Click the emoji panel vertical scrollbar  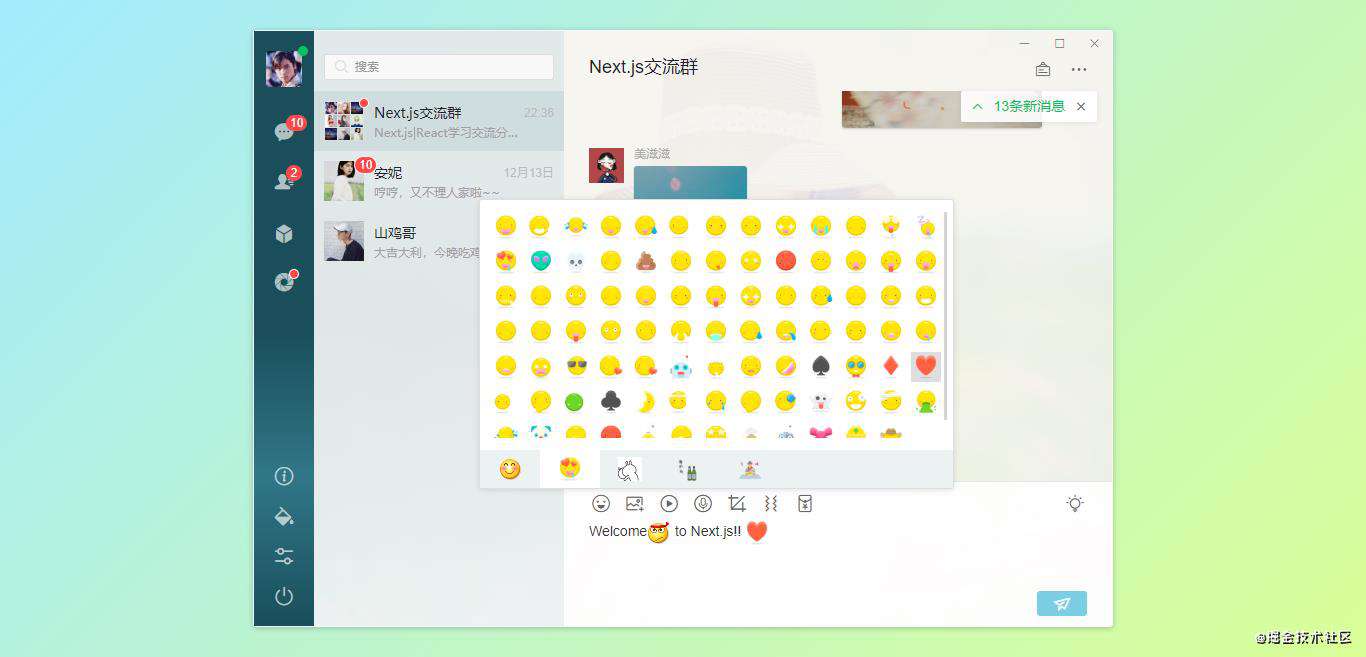946,316
